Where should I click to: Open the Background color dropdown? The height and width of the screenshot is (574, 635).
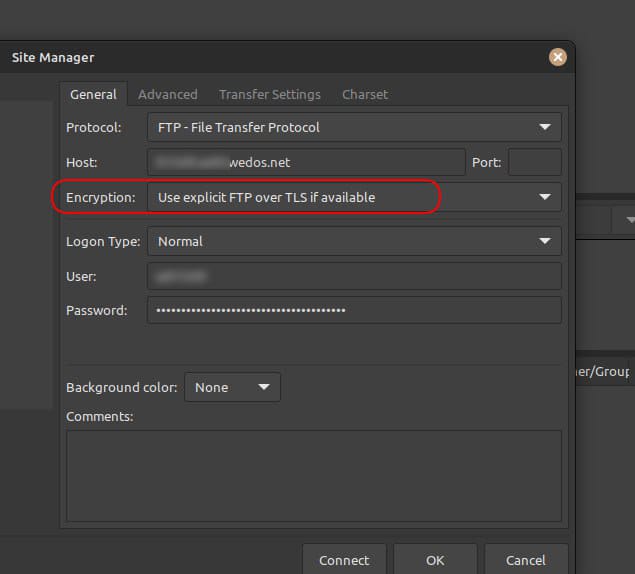pyautogui.click(x=232, y=387)
